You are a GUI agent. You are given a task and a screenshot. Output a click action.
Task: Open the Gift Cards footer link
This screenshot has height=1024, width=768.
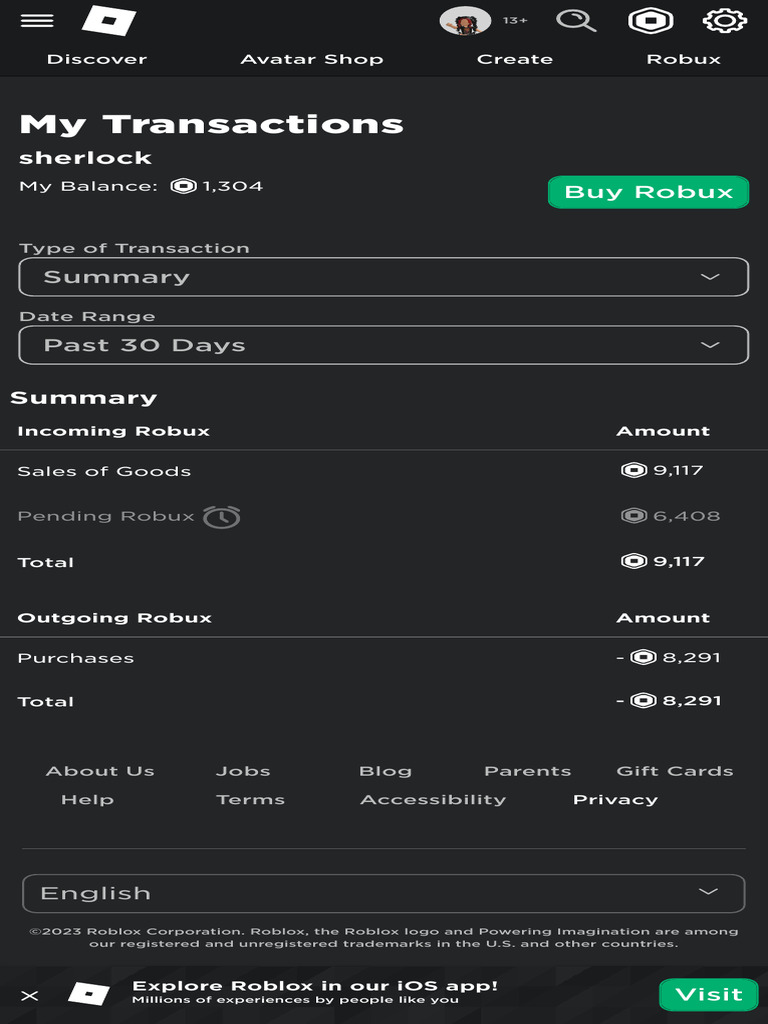click(x=675, y=771)
